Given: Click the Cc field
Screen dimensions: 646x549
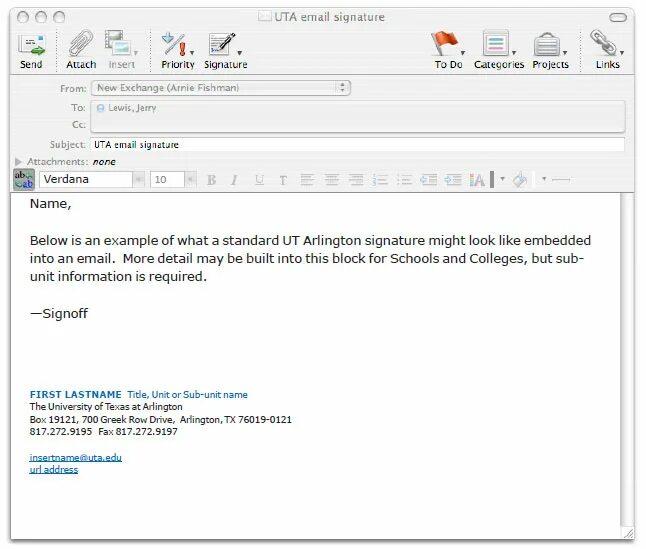Looking at the screenshot, I should tap(358, 125).
